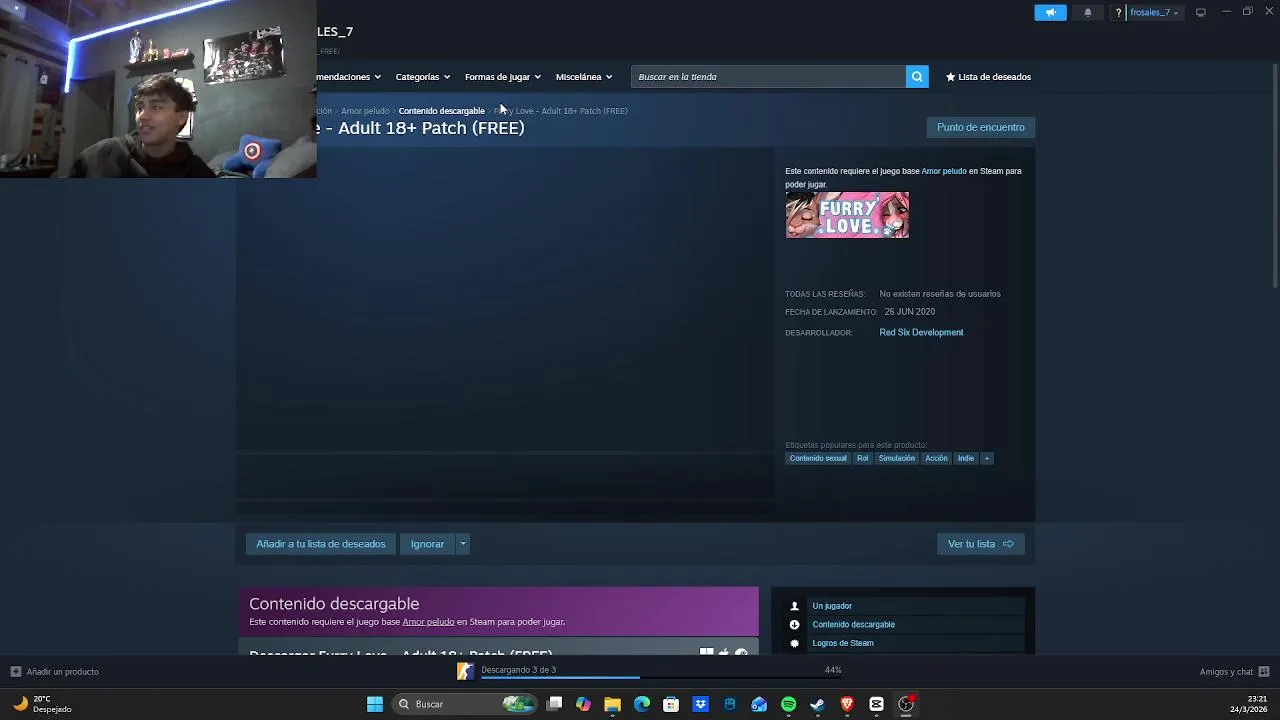Viewport: 1280px width, 720px height.
Task: Click the Furry Love base game thumbnail
Action: 847,215
